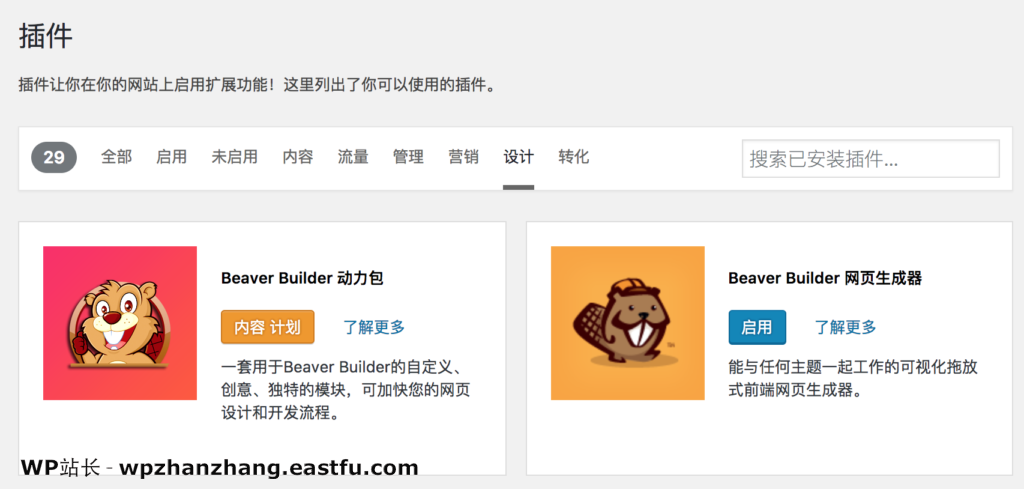Click the description starting 能与任何主题一起工作
The width and height of the screenshot is (1024, 489).
(853, 377)
